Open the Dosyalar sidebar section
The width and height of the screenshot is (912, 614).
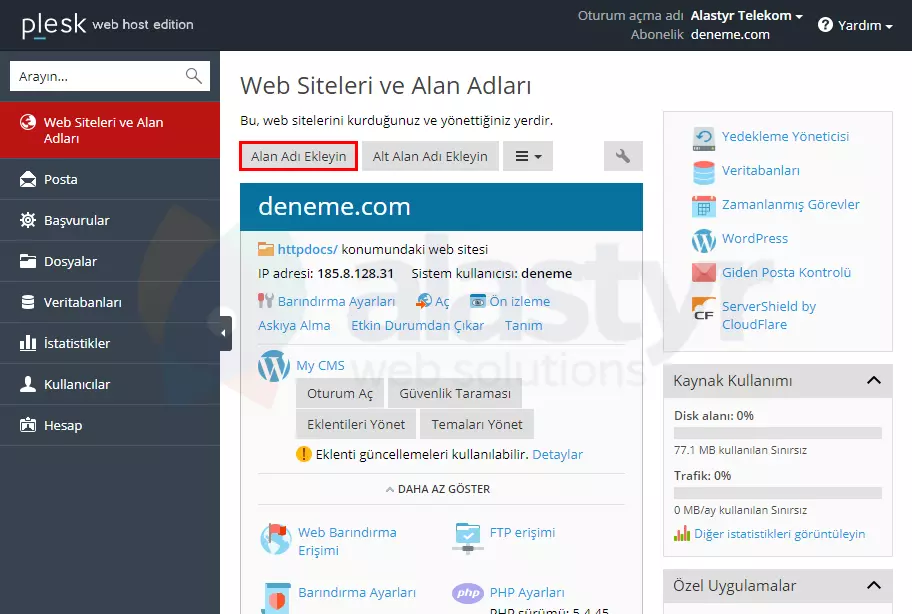pos(69,261)
